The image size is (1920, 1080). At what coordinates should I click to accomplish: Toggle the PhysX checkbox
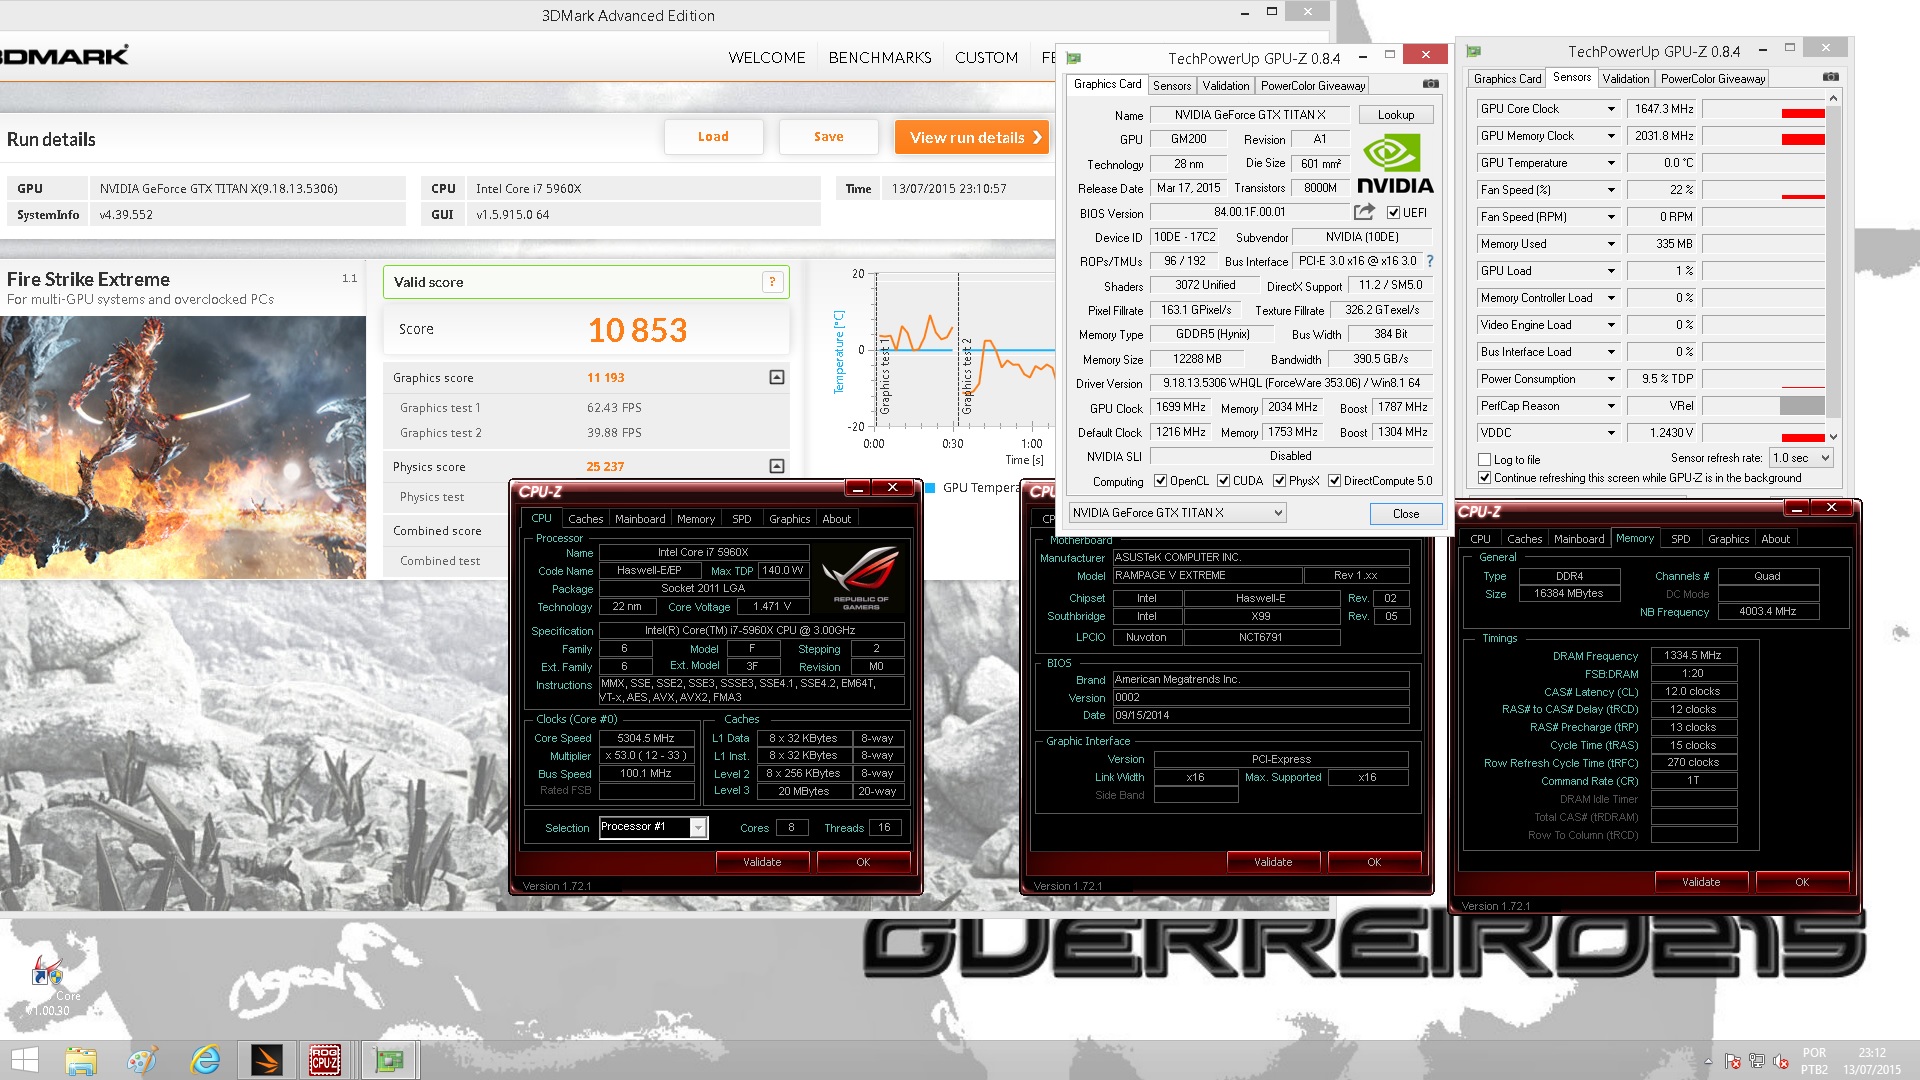(x=1279, y=480)
